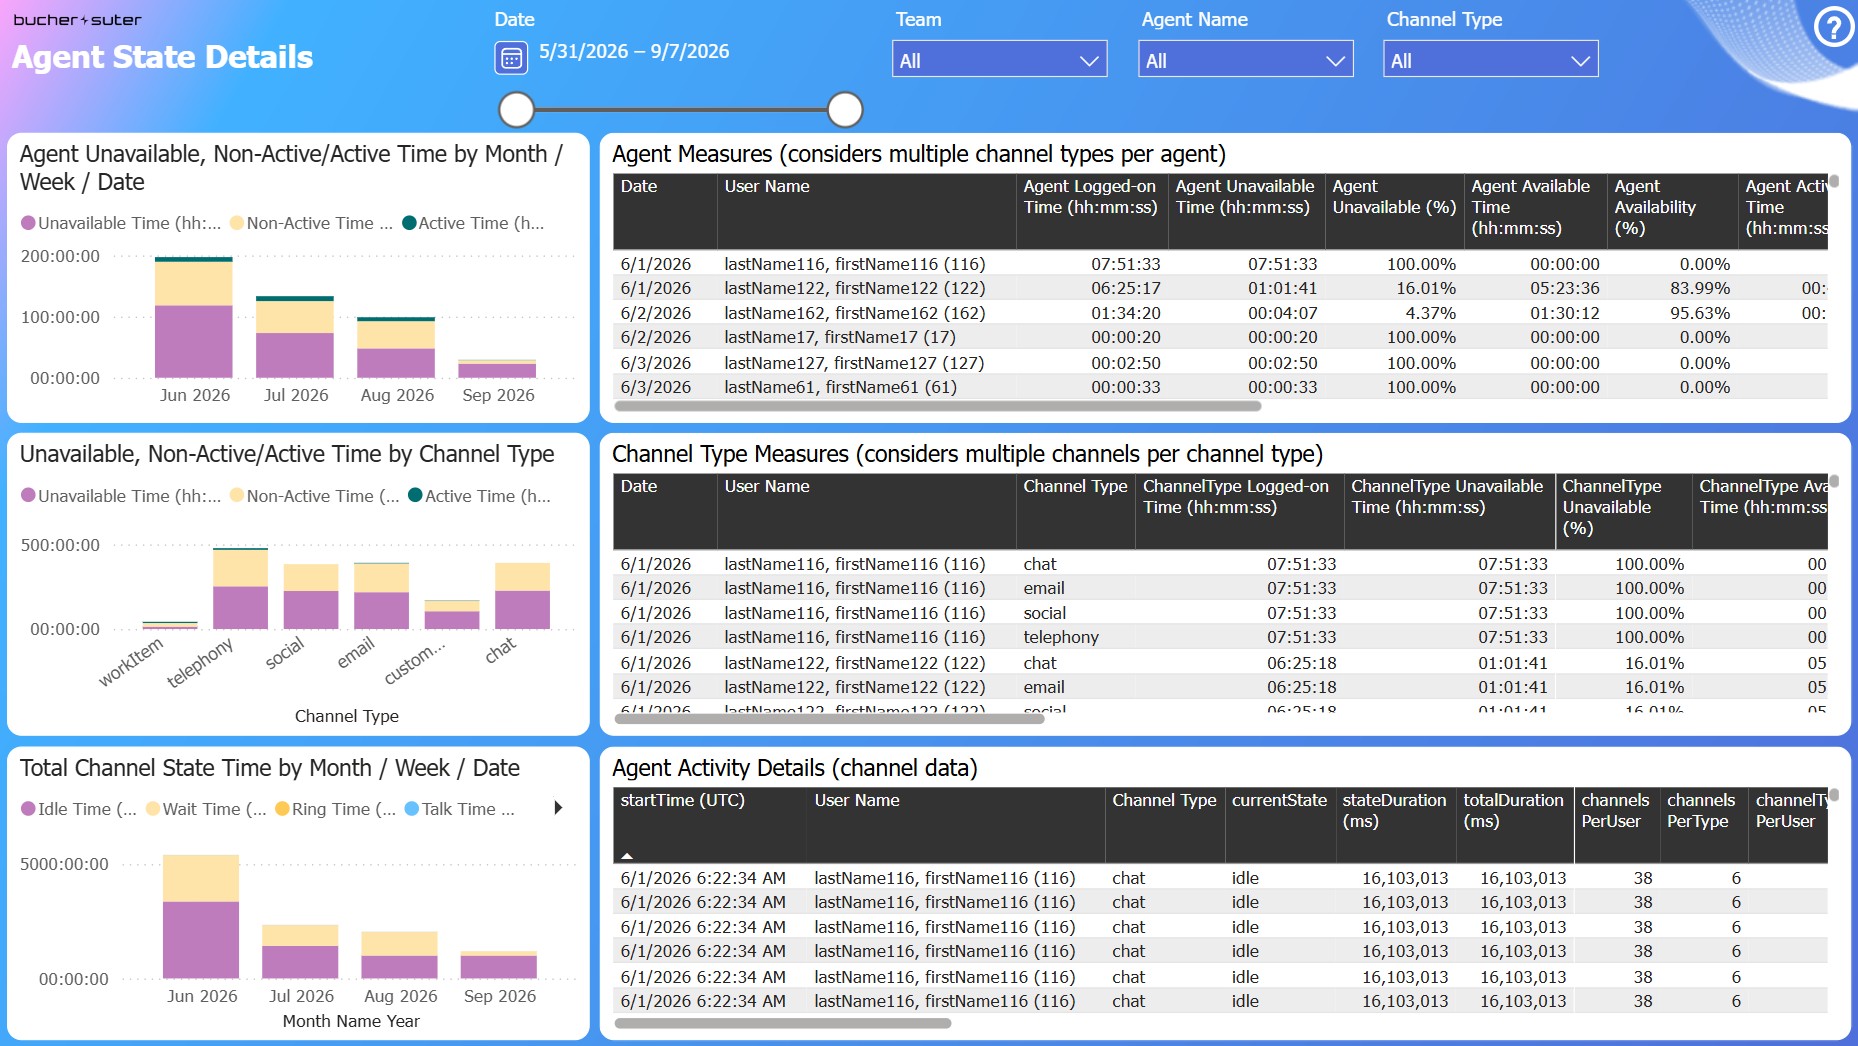Open the help question mark icon
Viewport: 1858px width, 1046px height.
1834,27
